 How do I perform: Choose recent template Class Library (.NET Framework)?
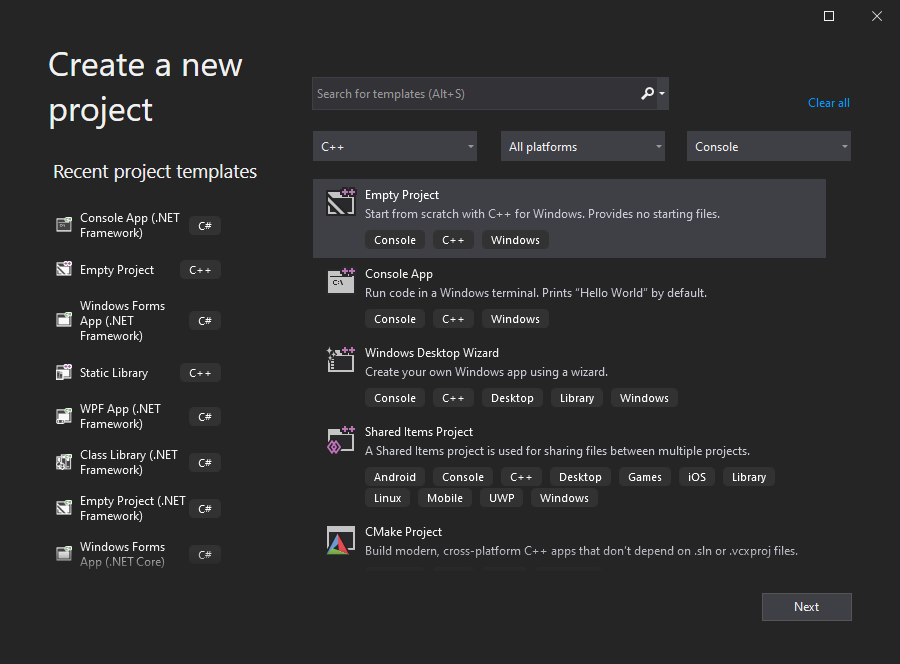tap(129, 462)
